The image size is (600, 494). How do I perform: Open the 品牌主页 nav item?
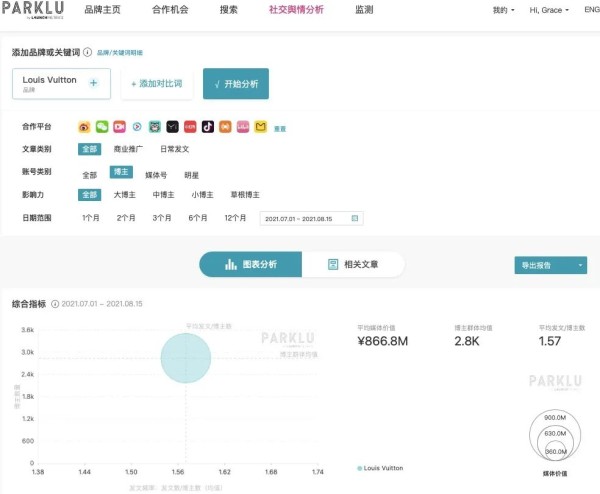click(x=102, y=10)
